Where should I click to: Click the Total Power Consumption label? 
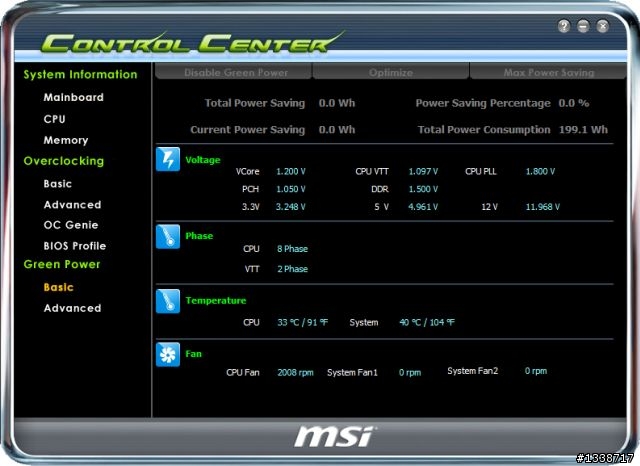[484, 129]
